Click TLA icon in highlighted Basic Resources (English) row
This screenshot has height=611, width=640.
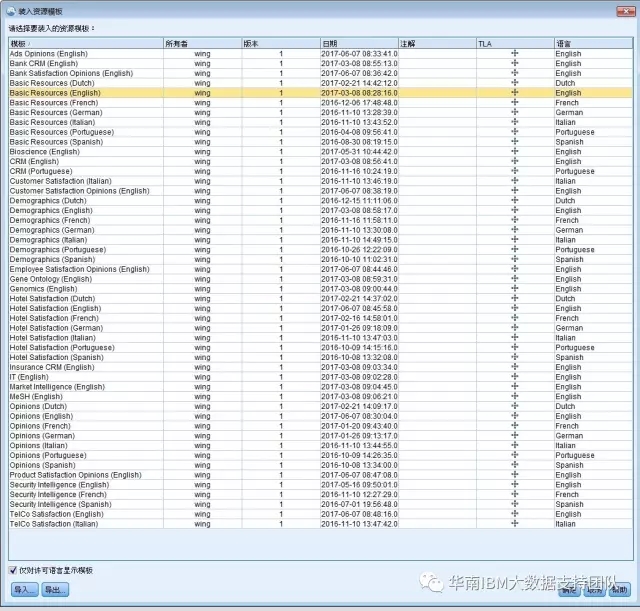point(515,93)
